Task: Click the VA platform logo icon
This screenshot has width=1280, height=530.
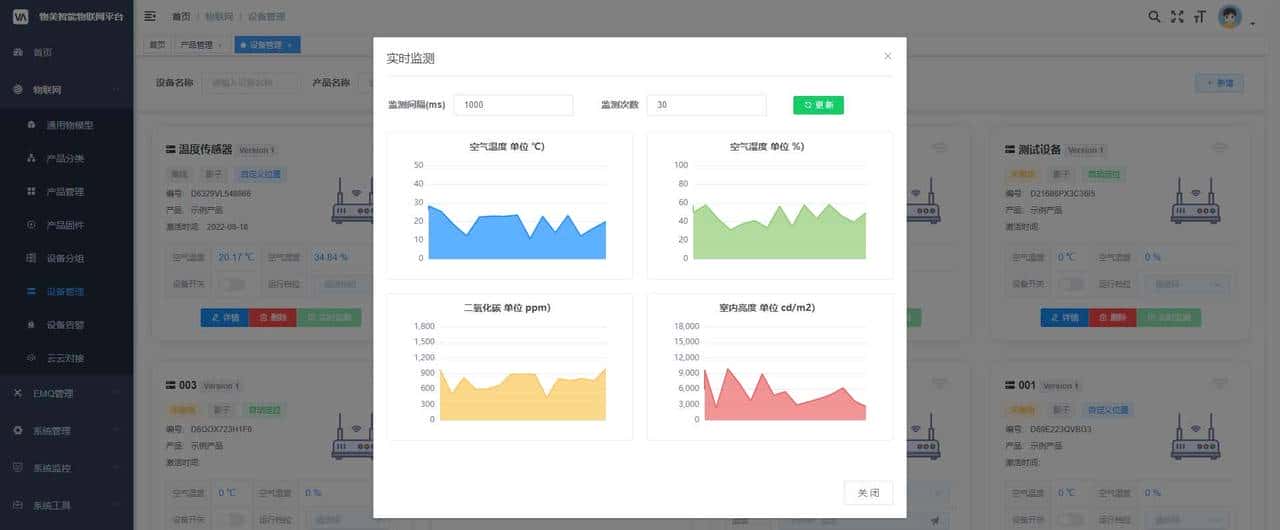Action: pyautogui.click(x=20, y=16)
